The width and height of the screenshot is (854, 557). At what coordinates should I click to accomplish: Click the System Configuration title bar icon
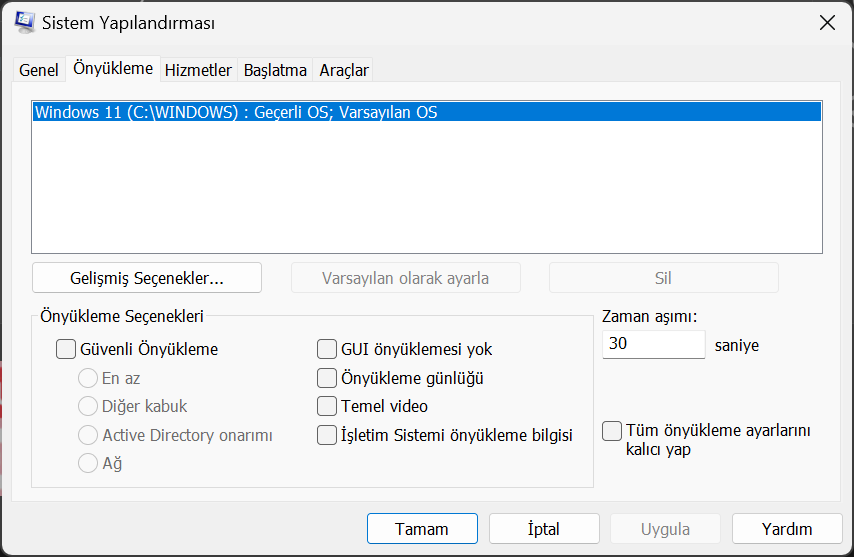pyautogui.click(x=22, y=22)
